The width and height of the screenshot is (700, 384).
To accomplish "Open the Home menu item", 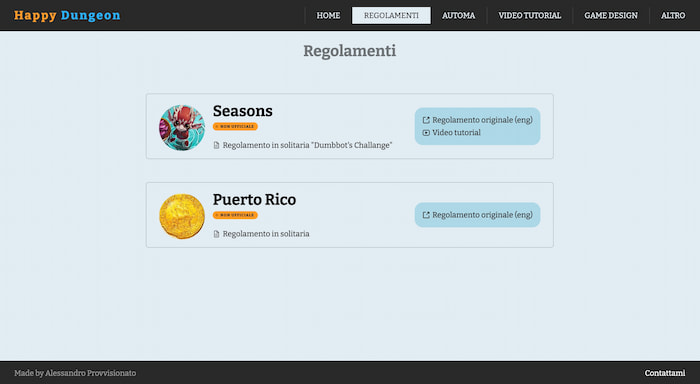I will tap(328, 16).
